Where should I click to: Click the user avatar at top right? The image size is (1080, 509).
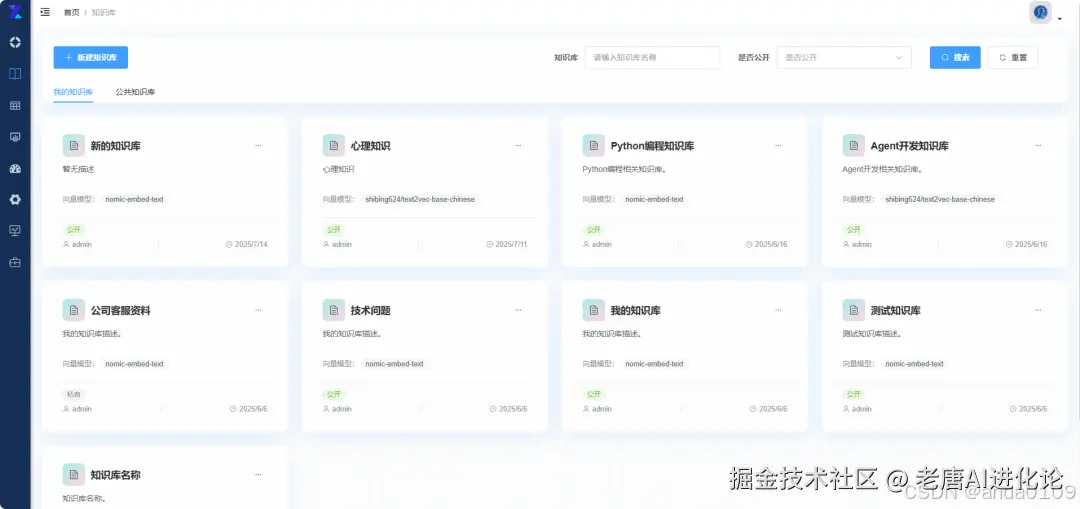(1040, 12)
